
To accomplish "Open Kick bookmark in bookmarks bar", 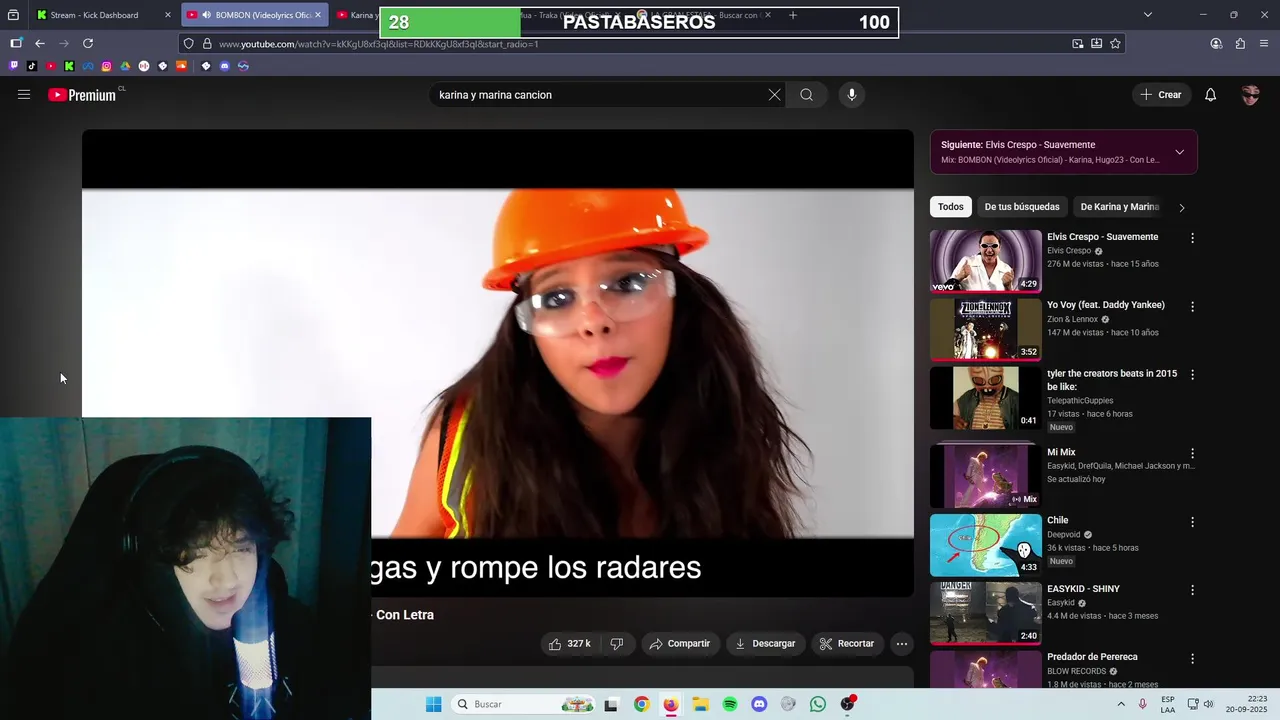I will click(x=69, y=66).
